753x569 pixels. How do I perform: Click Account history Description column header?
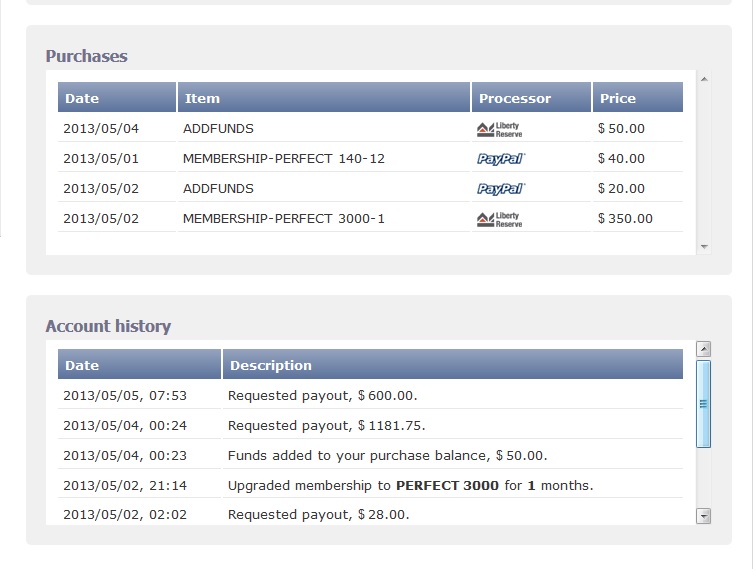(x=452, y=365)
